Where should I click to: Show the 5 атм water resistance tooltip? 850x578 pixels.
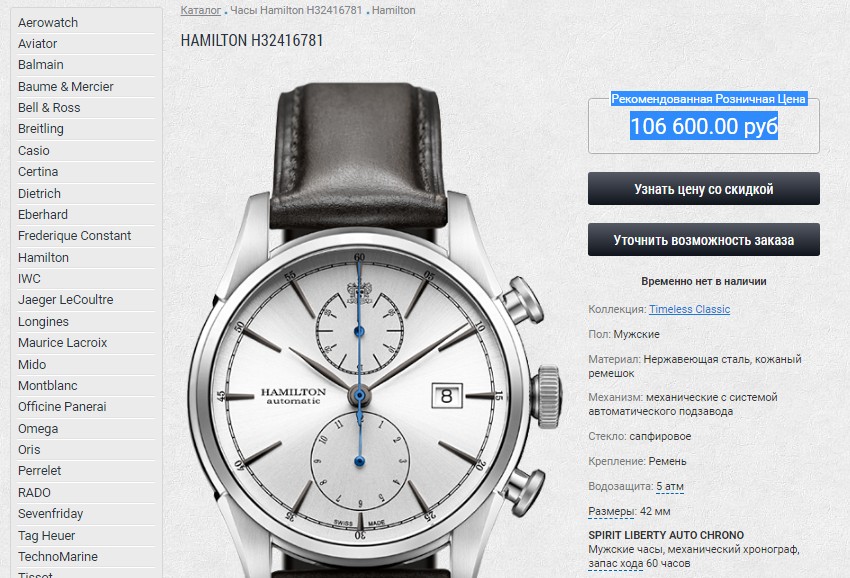(669, 486)
